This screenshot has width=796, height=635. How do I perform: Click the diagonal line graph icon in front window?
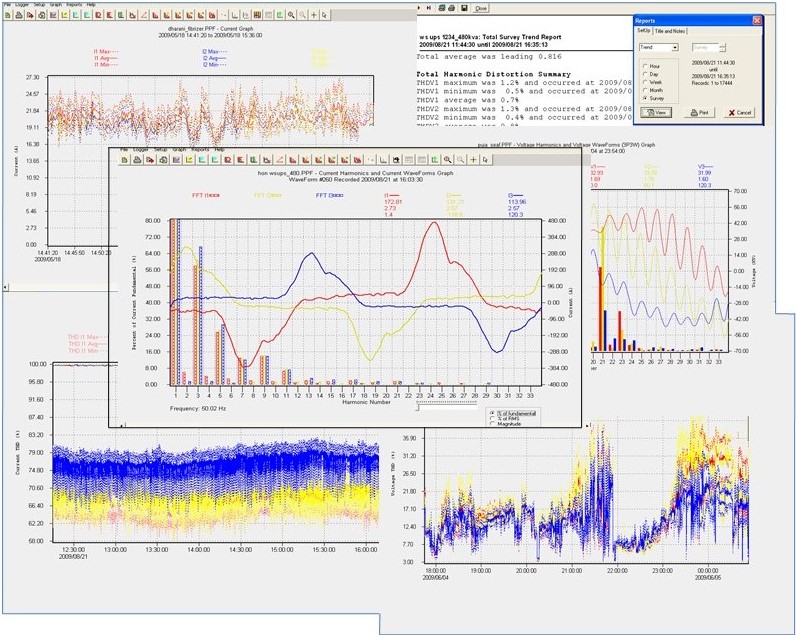click(x=280, y=160)
